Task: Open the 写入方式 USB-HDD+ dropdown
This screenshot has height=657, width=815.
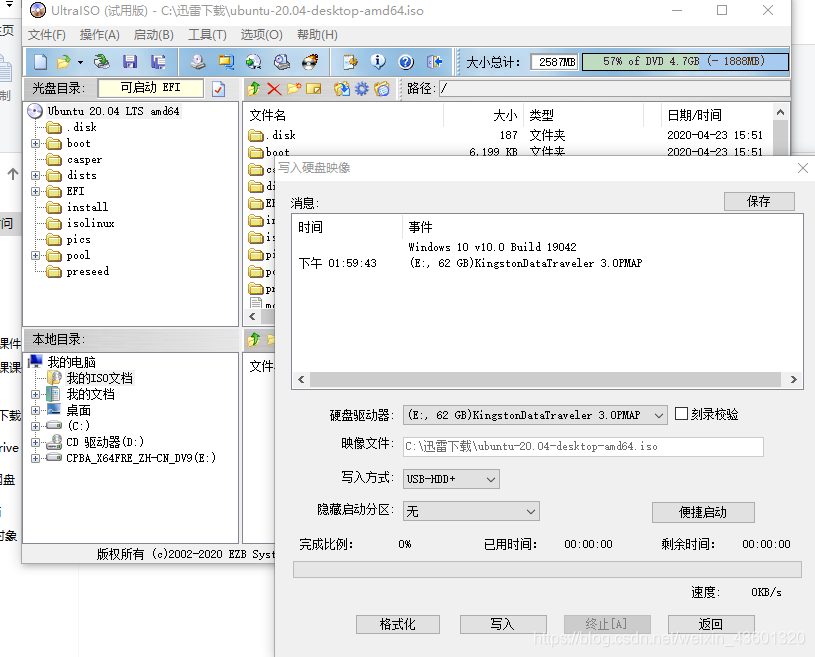Action: pyautogui.click(x=491, y=479)
